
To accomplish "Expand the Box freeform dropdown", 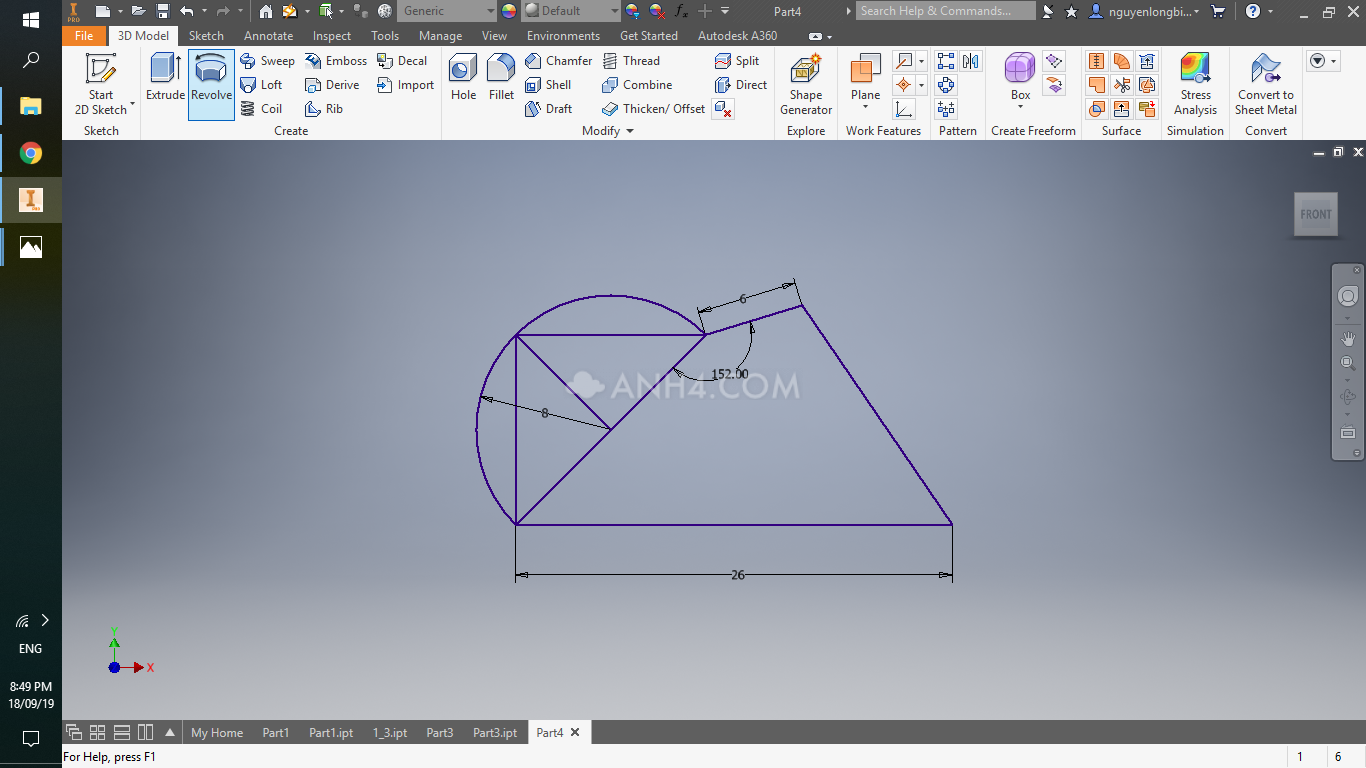I will click(1020, 107).
